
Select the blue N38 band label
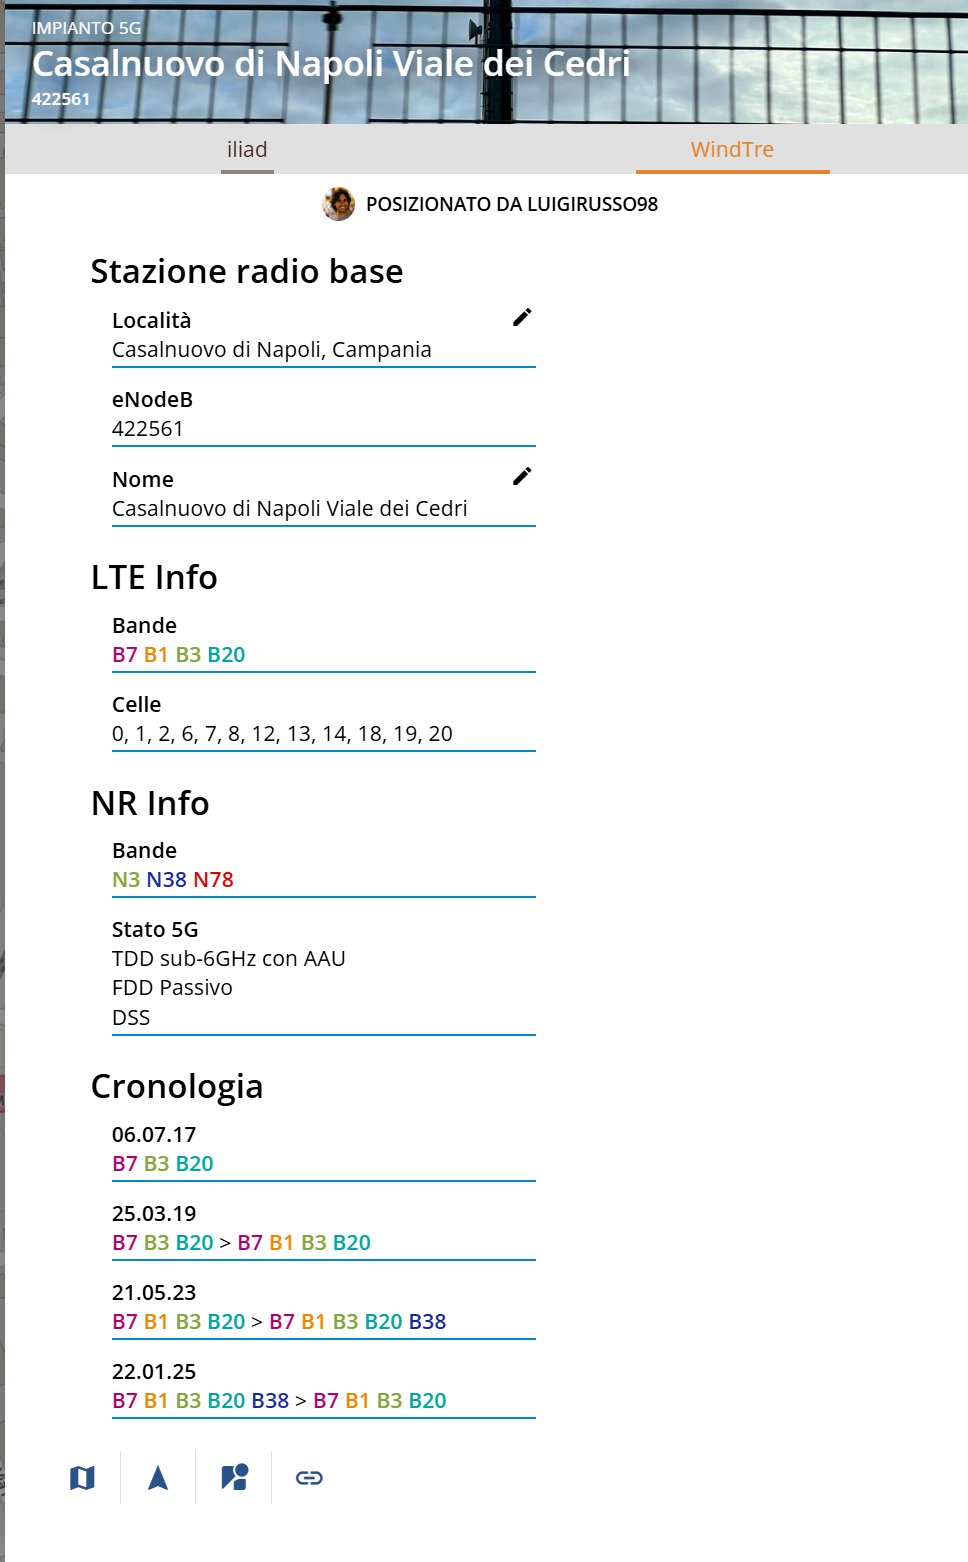point(166,880)
